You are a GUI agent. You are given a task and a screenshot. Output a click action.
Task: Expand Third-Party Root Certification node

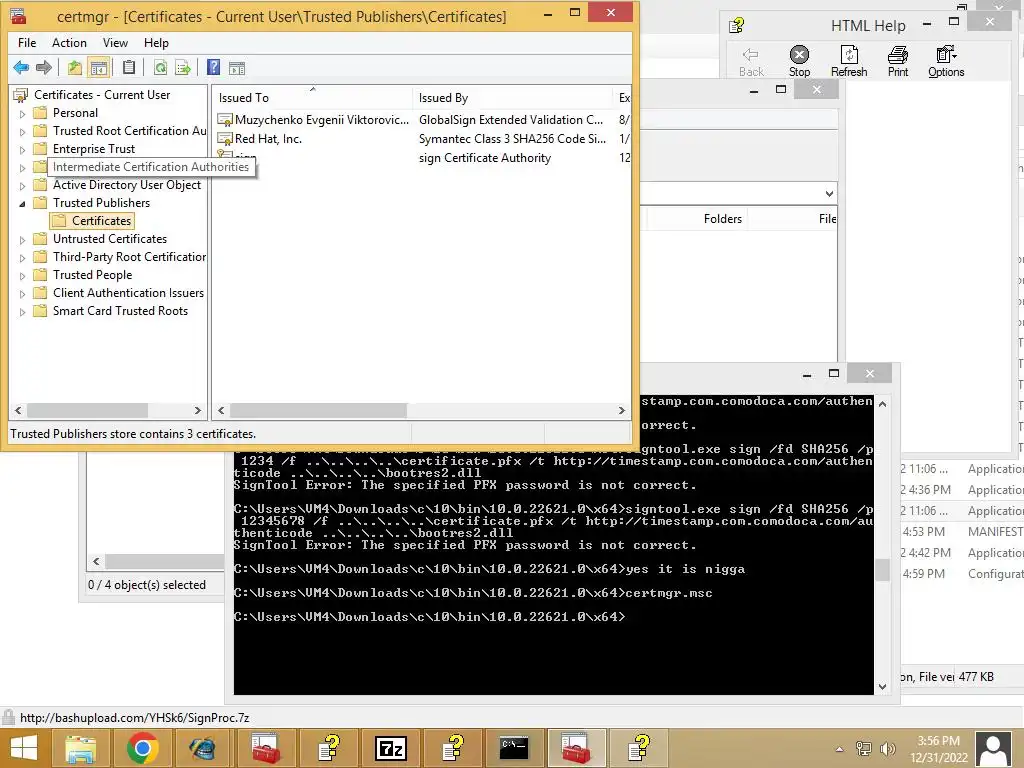click(x=22, y=257)
